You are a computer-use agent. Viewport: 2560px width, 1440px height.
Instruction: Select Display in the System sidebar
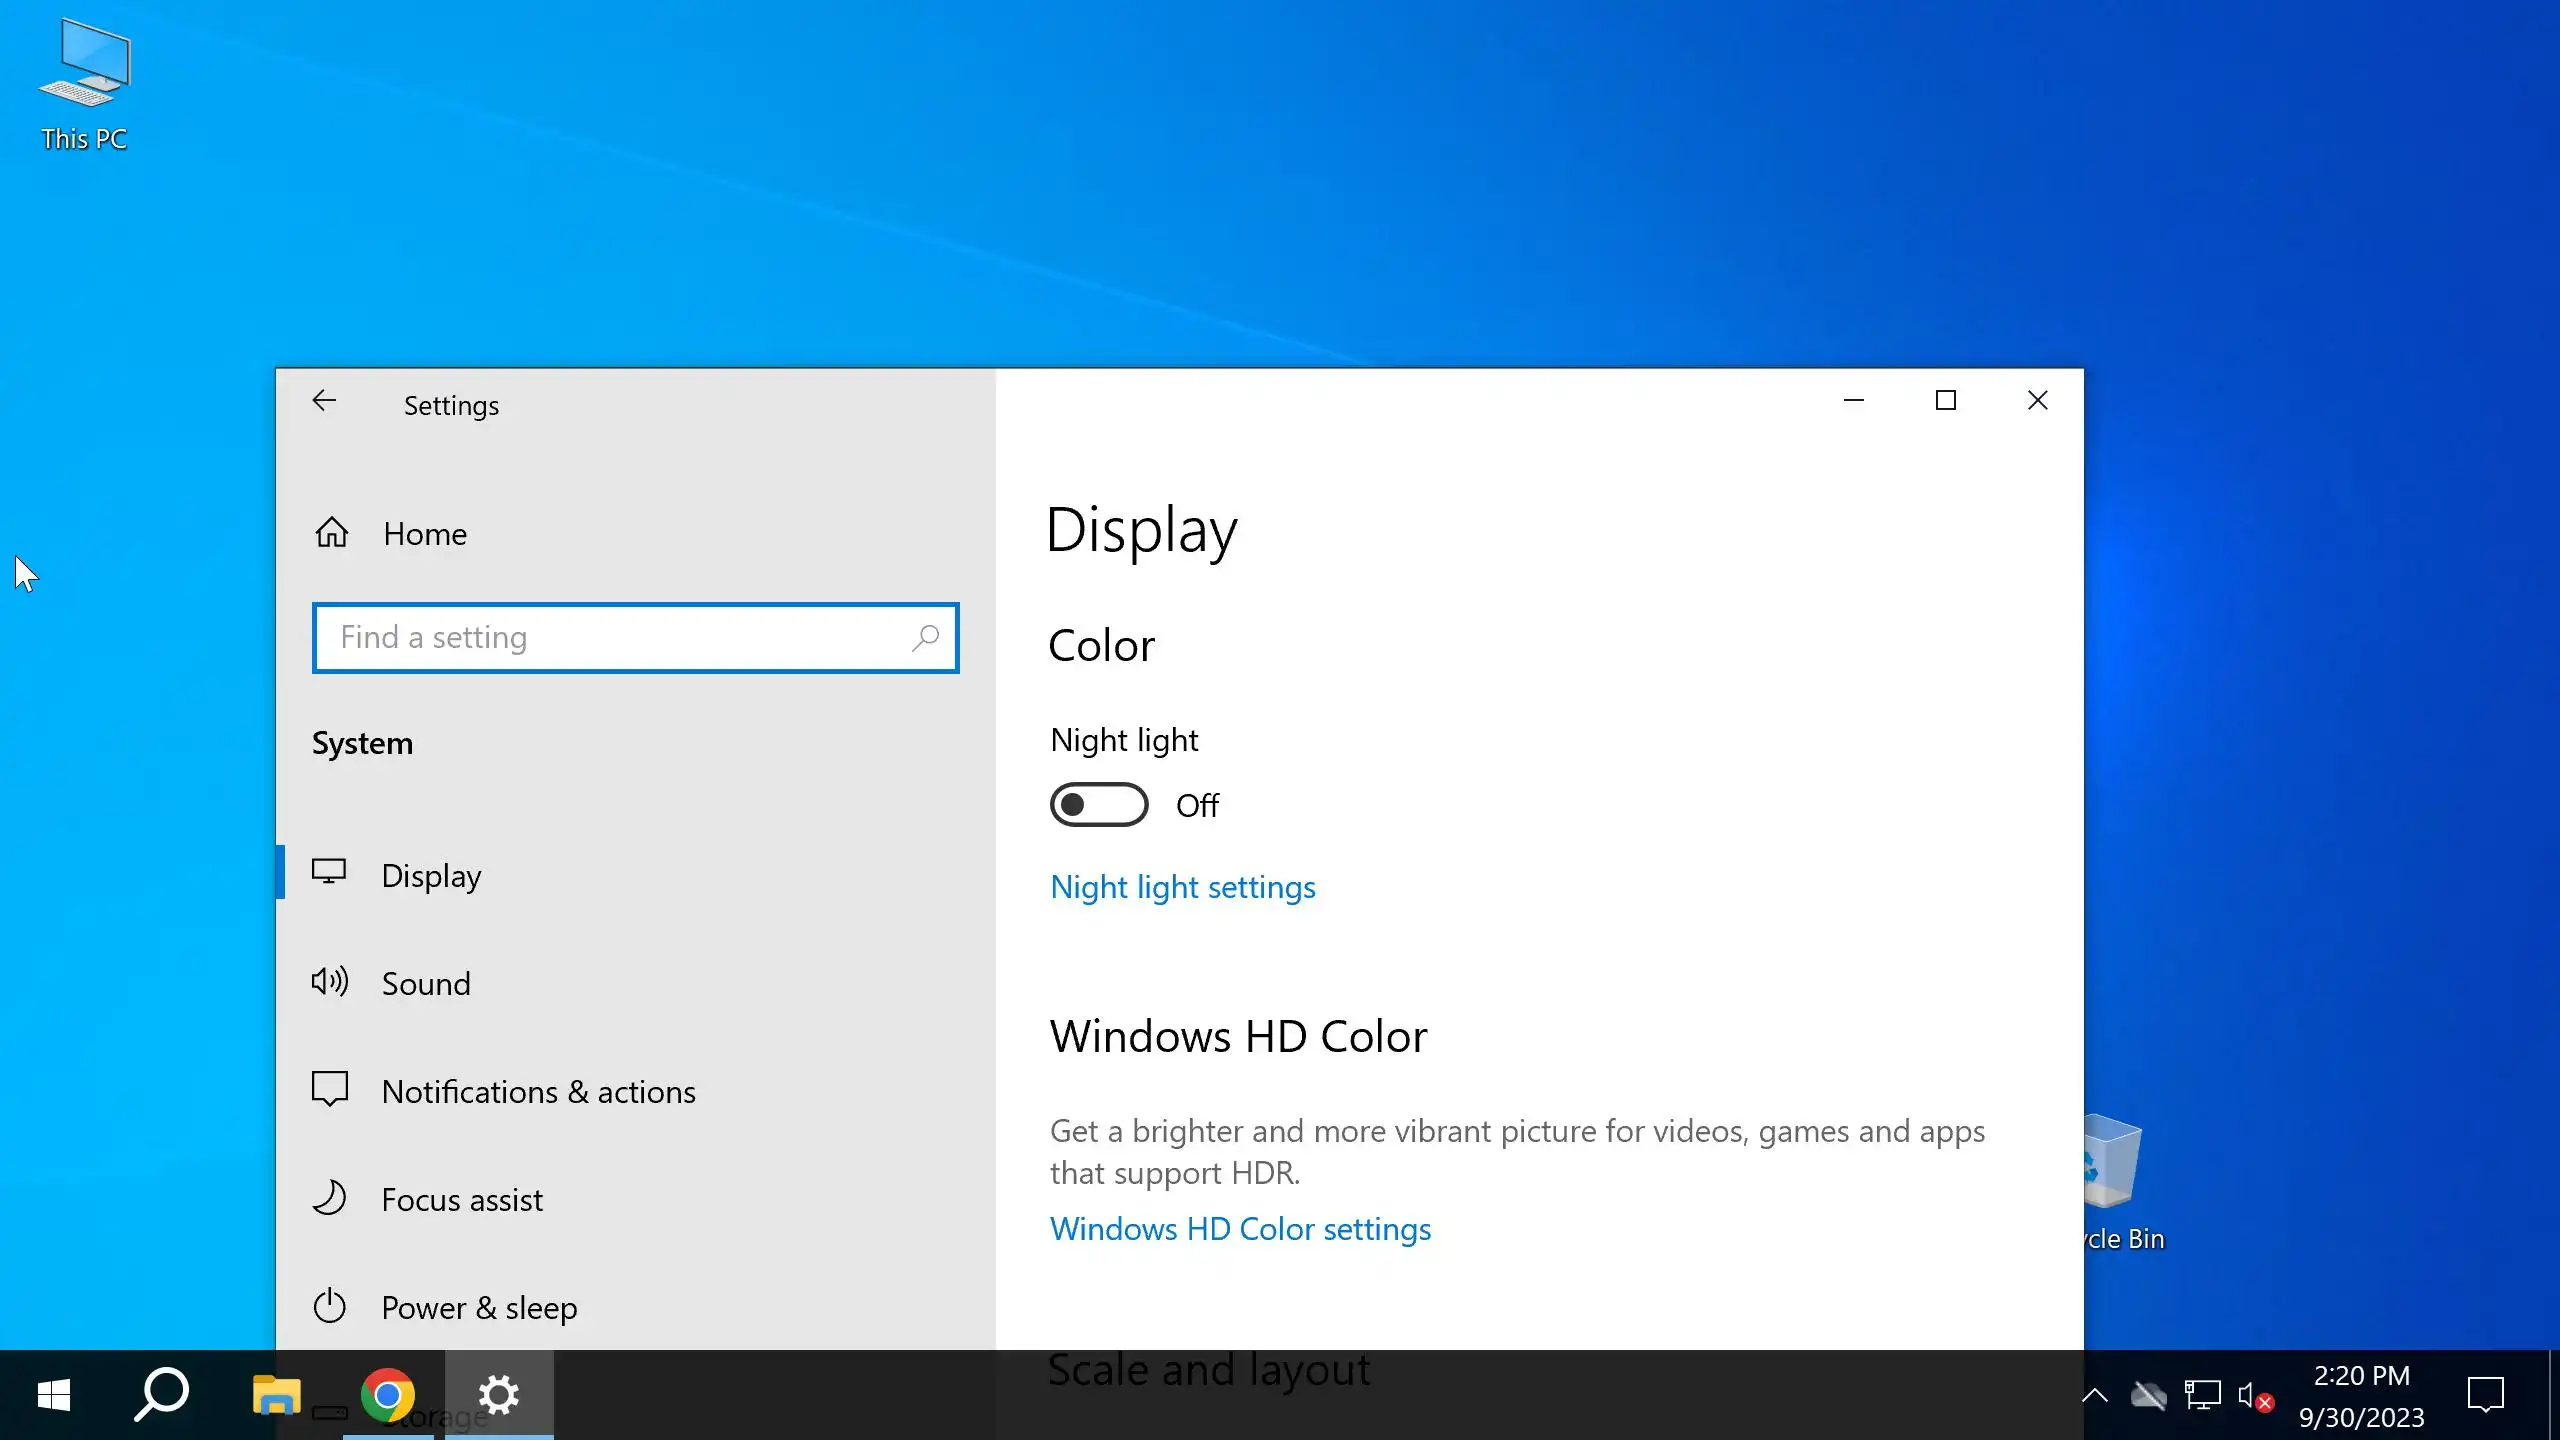click(431, 876)
